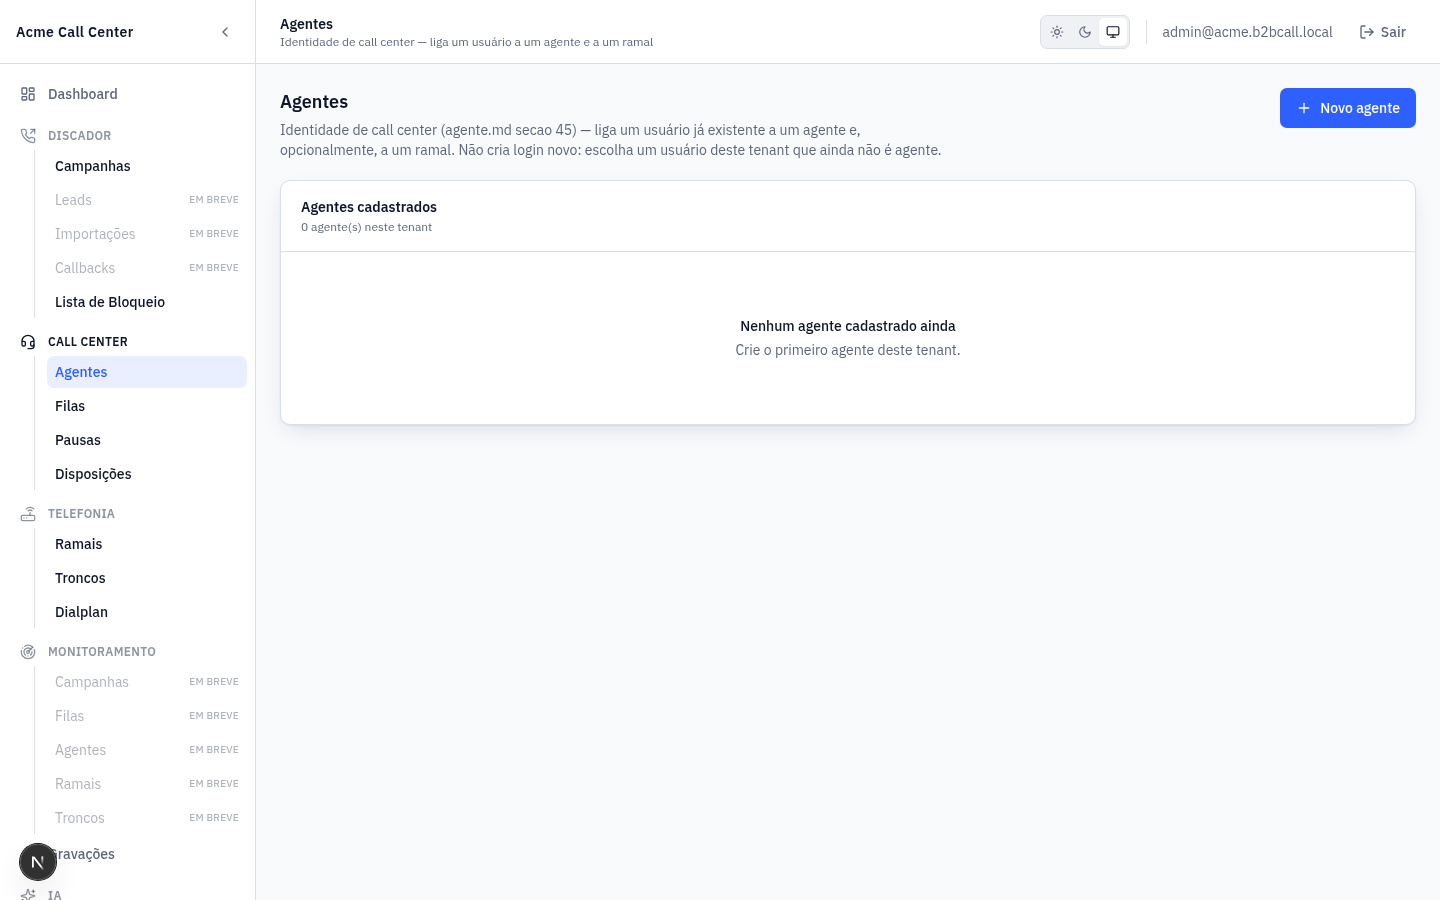Click the Discador phone icon
Image resolution: width=1440 pixels, height=900 pixels.
[x=28, y=136]
